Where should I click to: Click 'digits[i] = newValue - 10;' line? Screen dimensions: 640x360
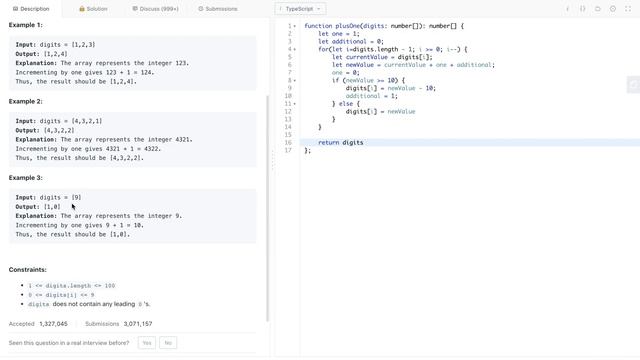[x=391, y=88]
